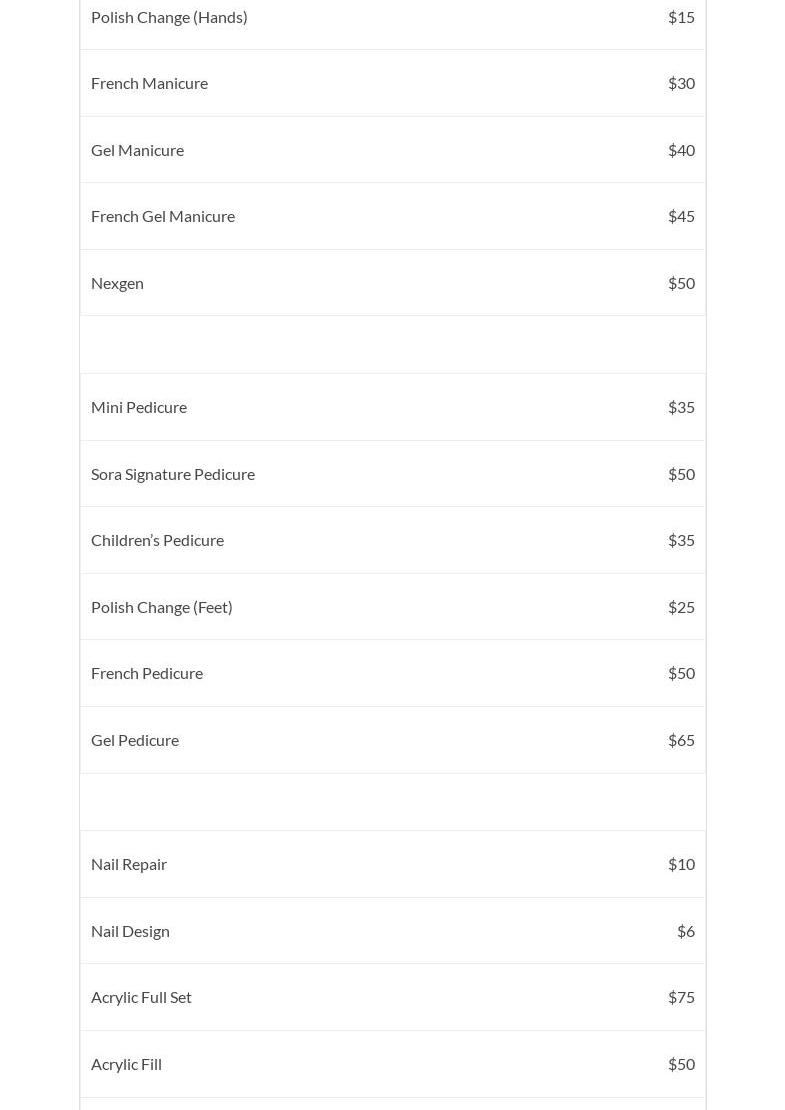
Task: Click the $15 Polish Change price
Action: (x=681, y=17)
